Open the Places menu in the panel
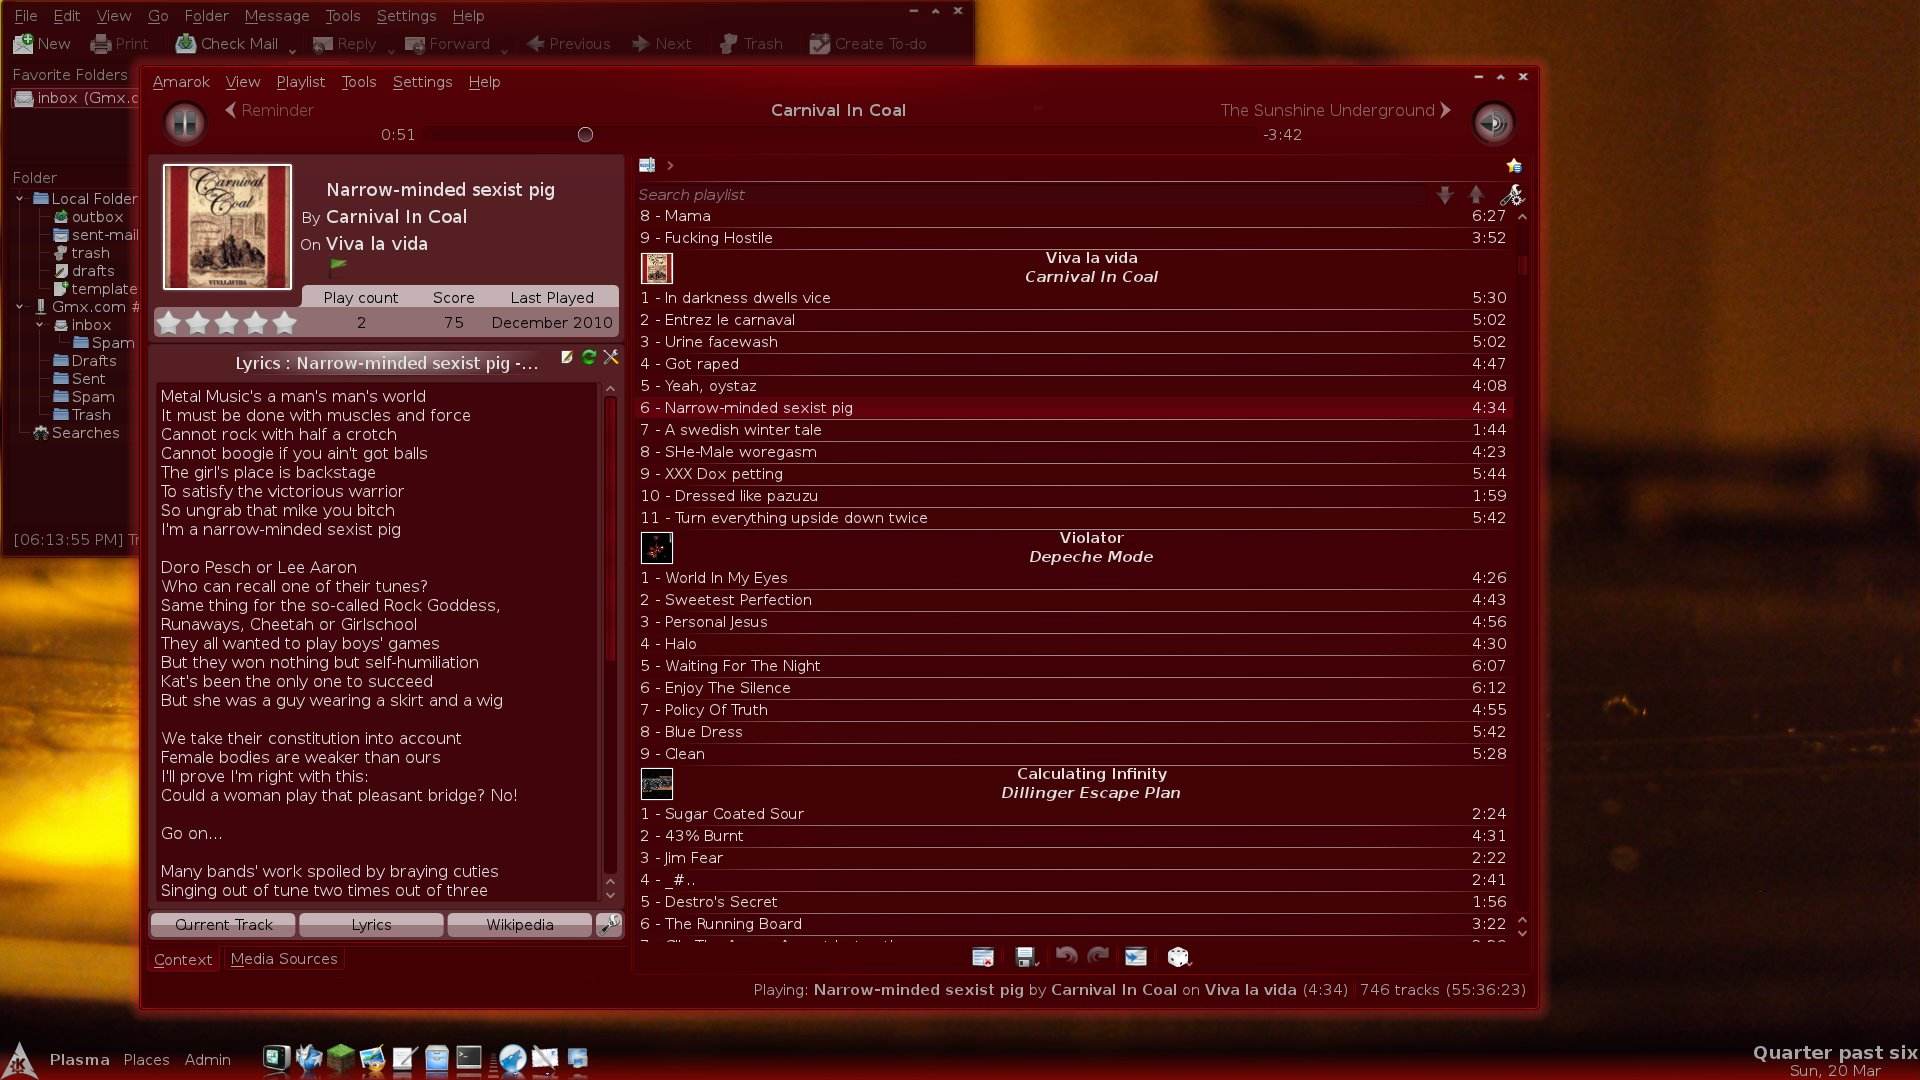The image size is (1920, 1080). 146,1060
